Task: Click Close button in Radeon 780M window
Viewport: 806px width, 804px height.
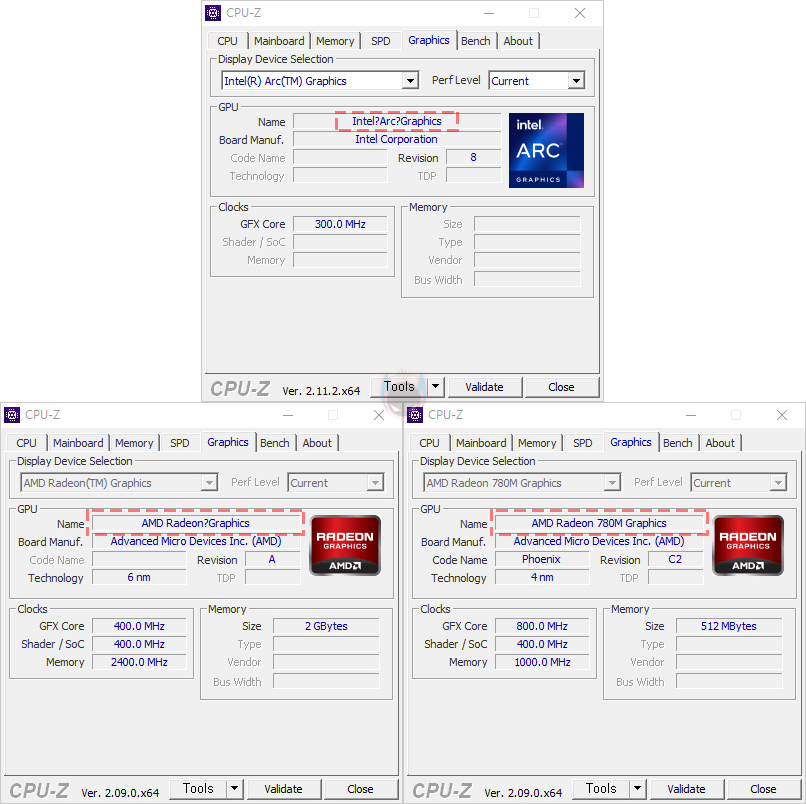Action: 763,789
